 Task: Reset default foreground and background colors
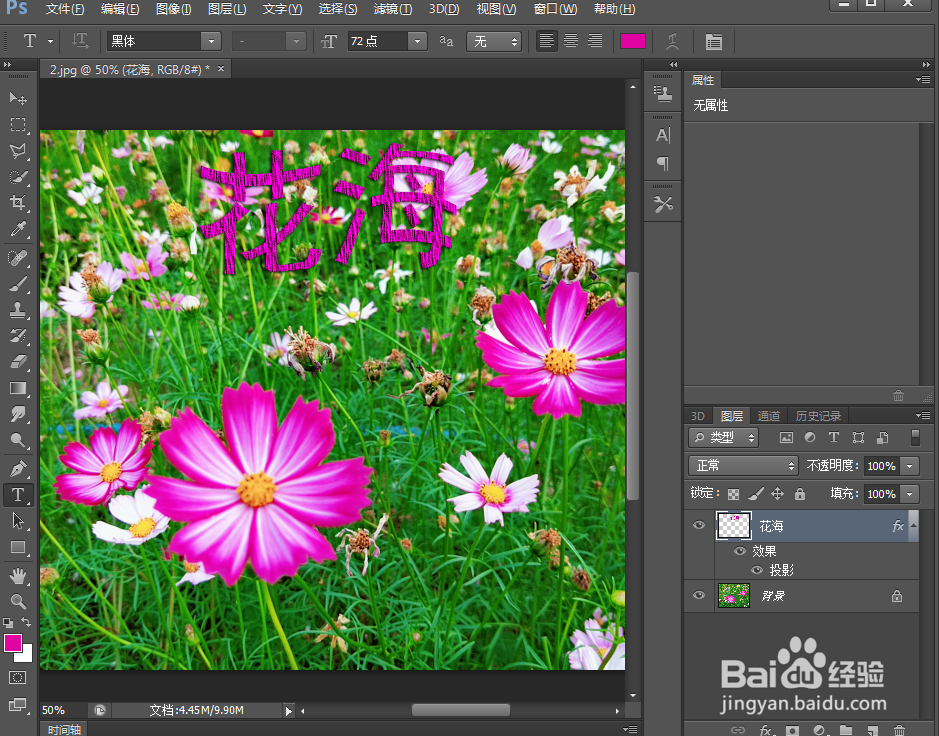[8, 622]
